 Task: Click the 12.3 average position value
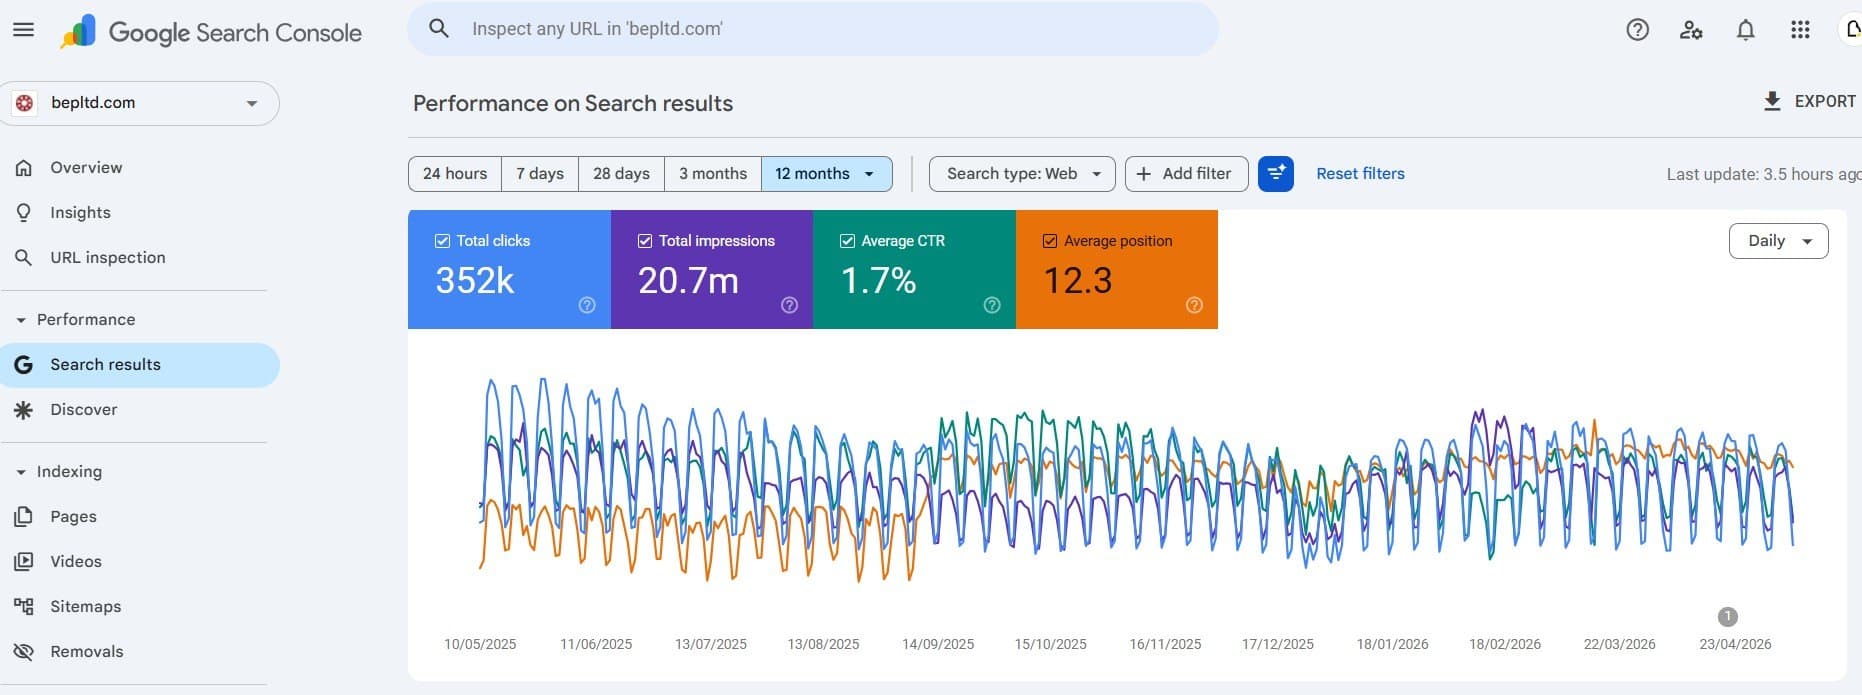tap(1077, 281)
